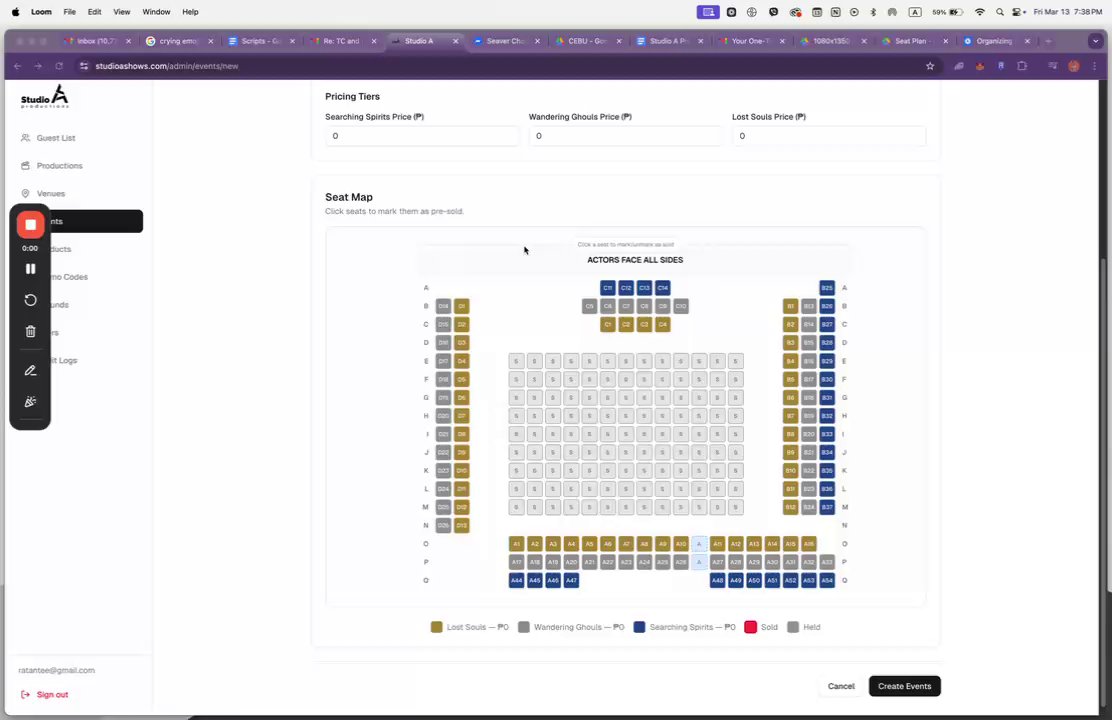Stop the Loom recording with the red button
Image resolution: width=1112 pixels, height=720 pixels.
[30, 225]
